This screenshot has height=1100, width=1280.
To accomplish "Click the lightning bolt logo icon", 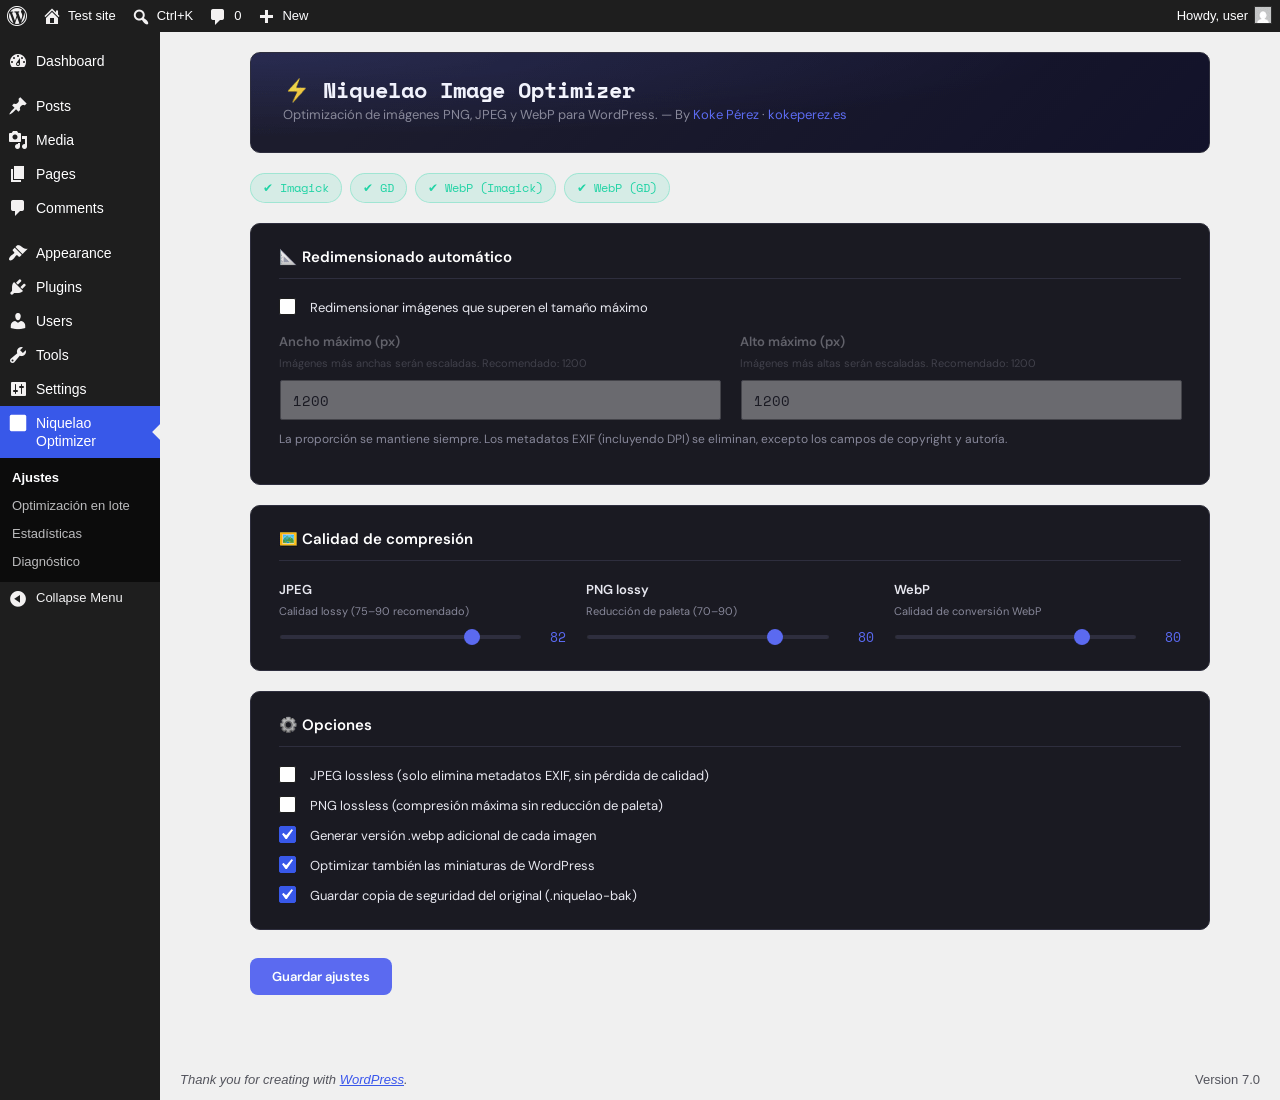I will [297, 90].
